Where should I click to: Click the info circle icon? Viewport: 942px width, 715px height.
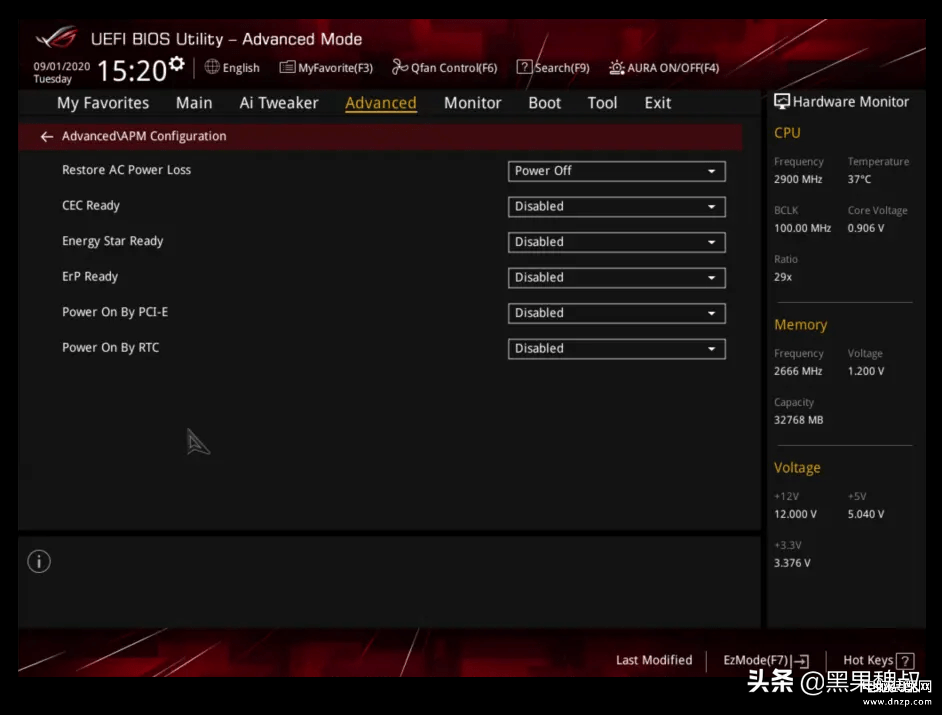[x=39, y=561]
